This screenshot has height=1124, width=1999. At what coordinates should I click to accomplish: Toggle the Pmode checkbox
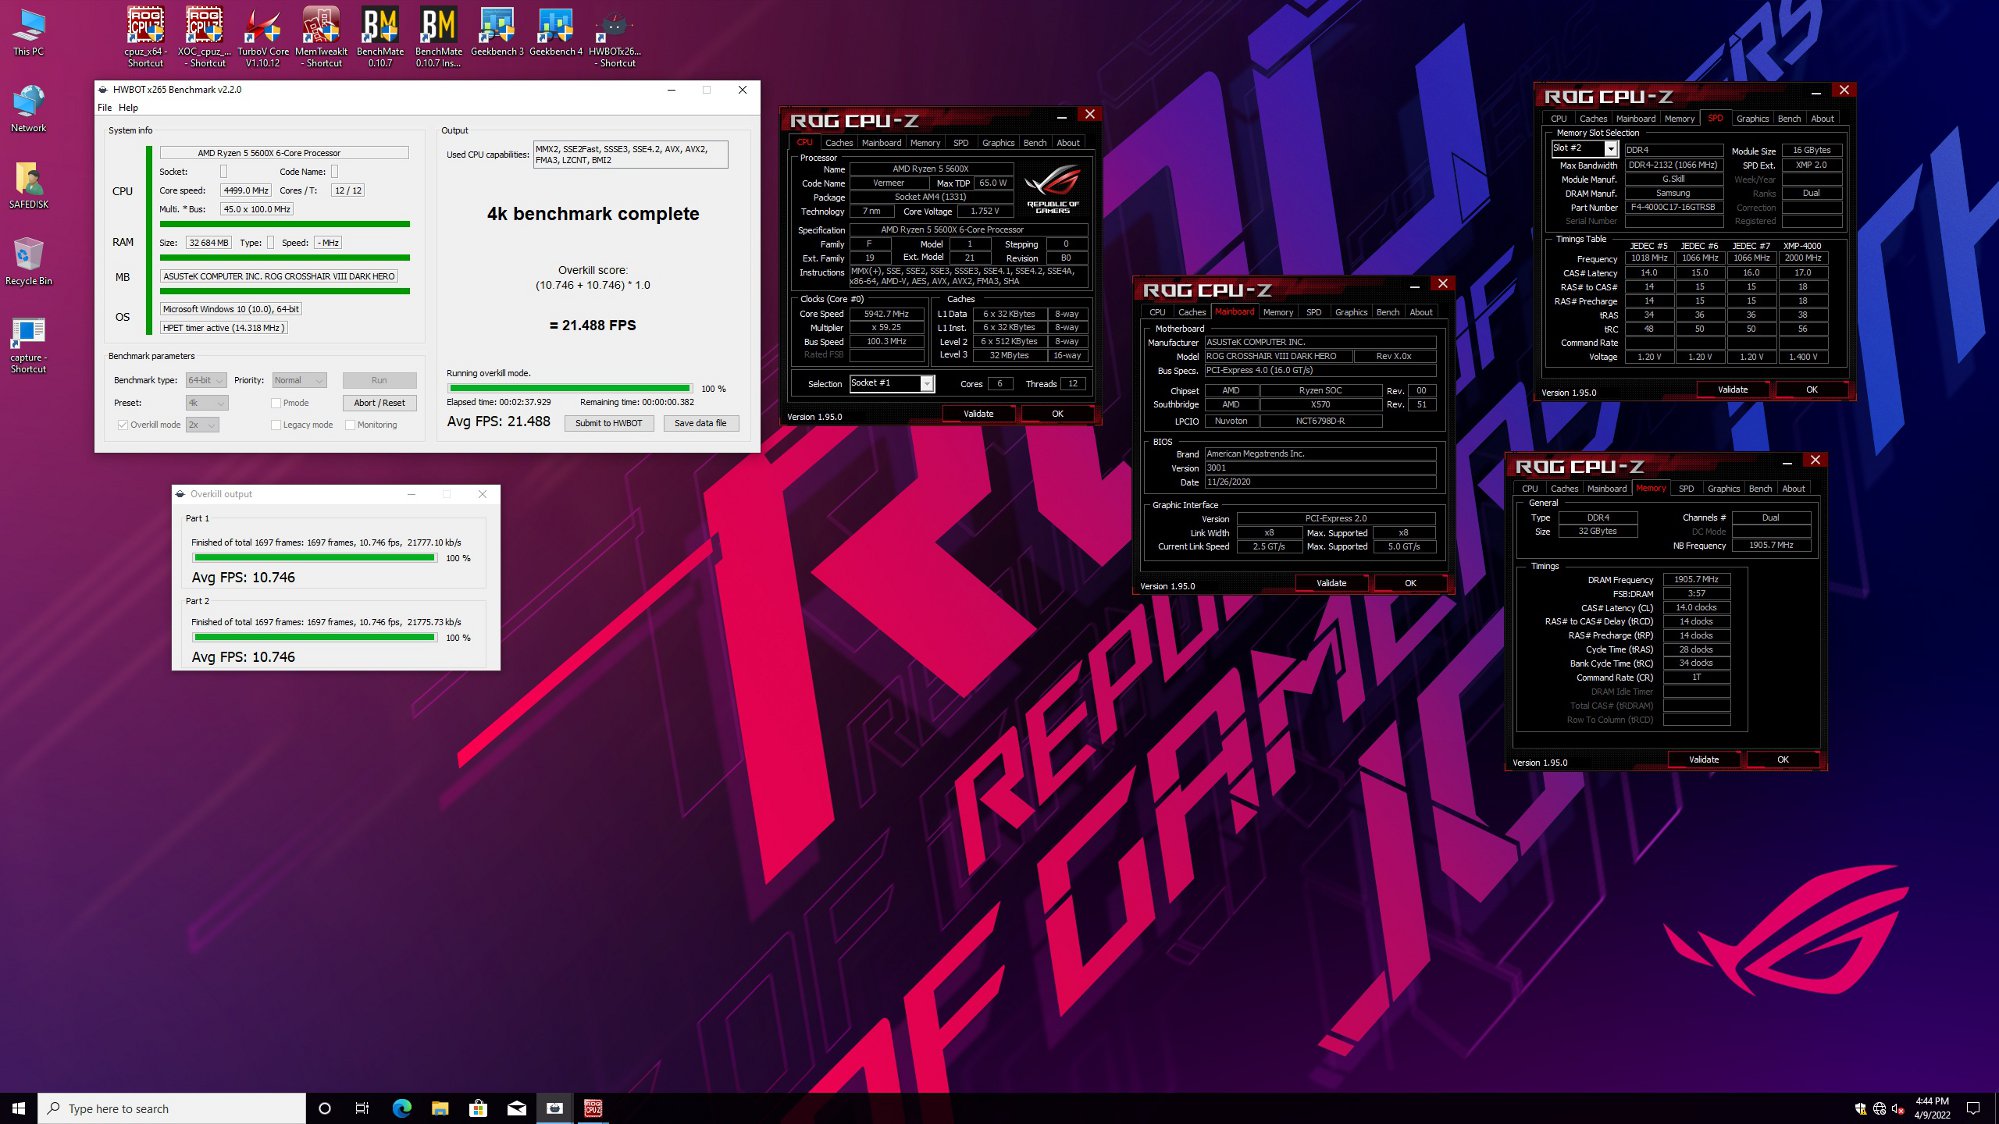pyautogui.click(x=276, y=403)
